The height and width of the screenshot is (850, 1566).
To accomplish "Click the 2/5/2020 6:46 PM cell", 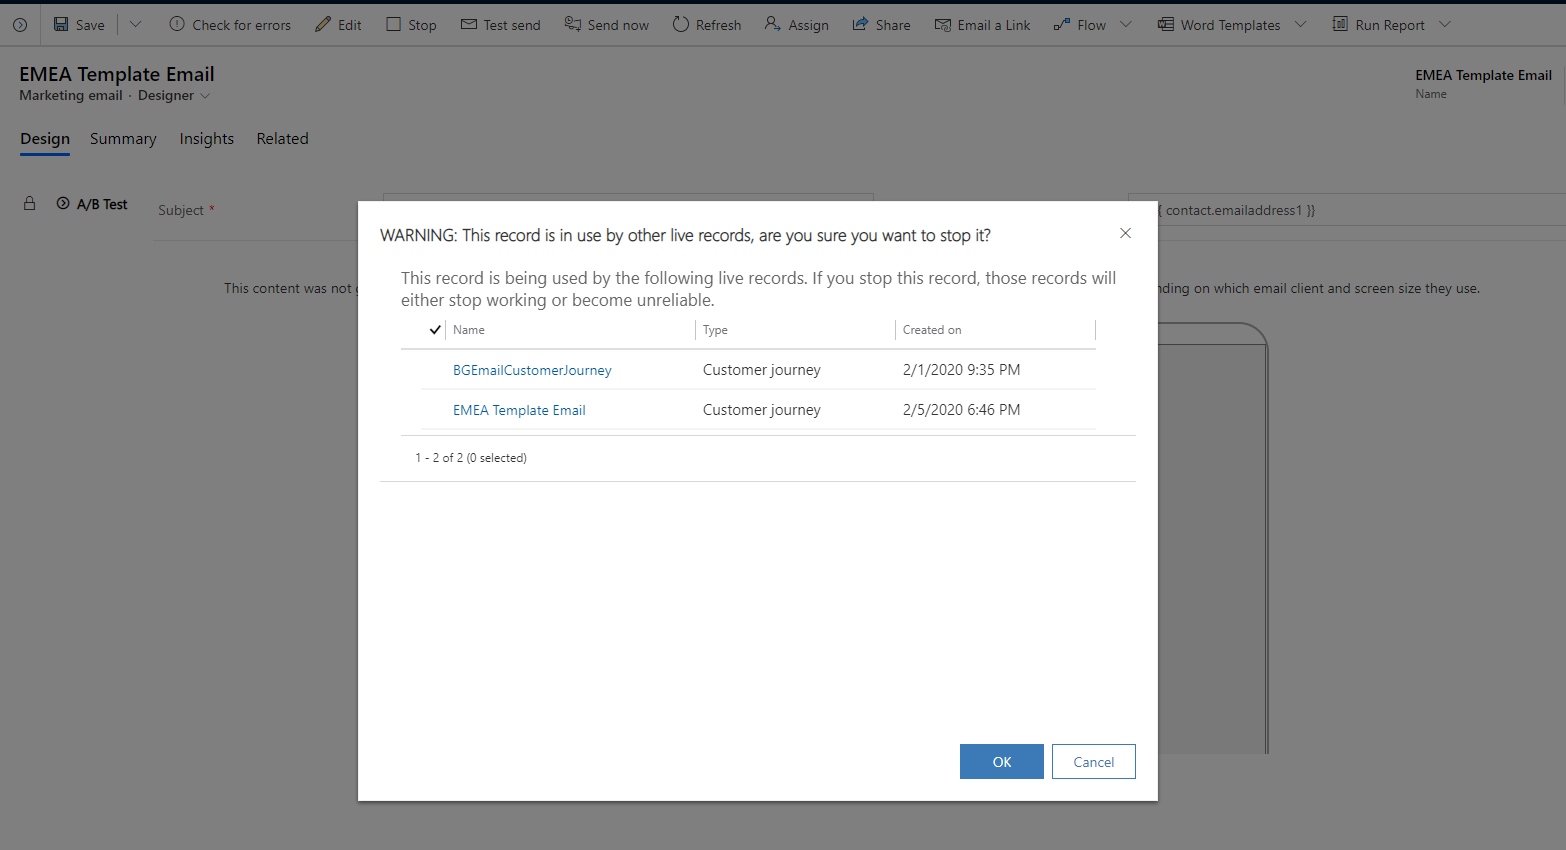I will click(x=961, y=410).
